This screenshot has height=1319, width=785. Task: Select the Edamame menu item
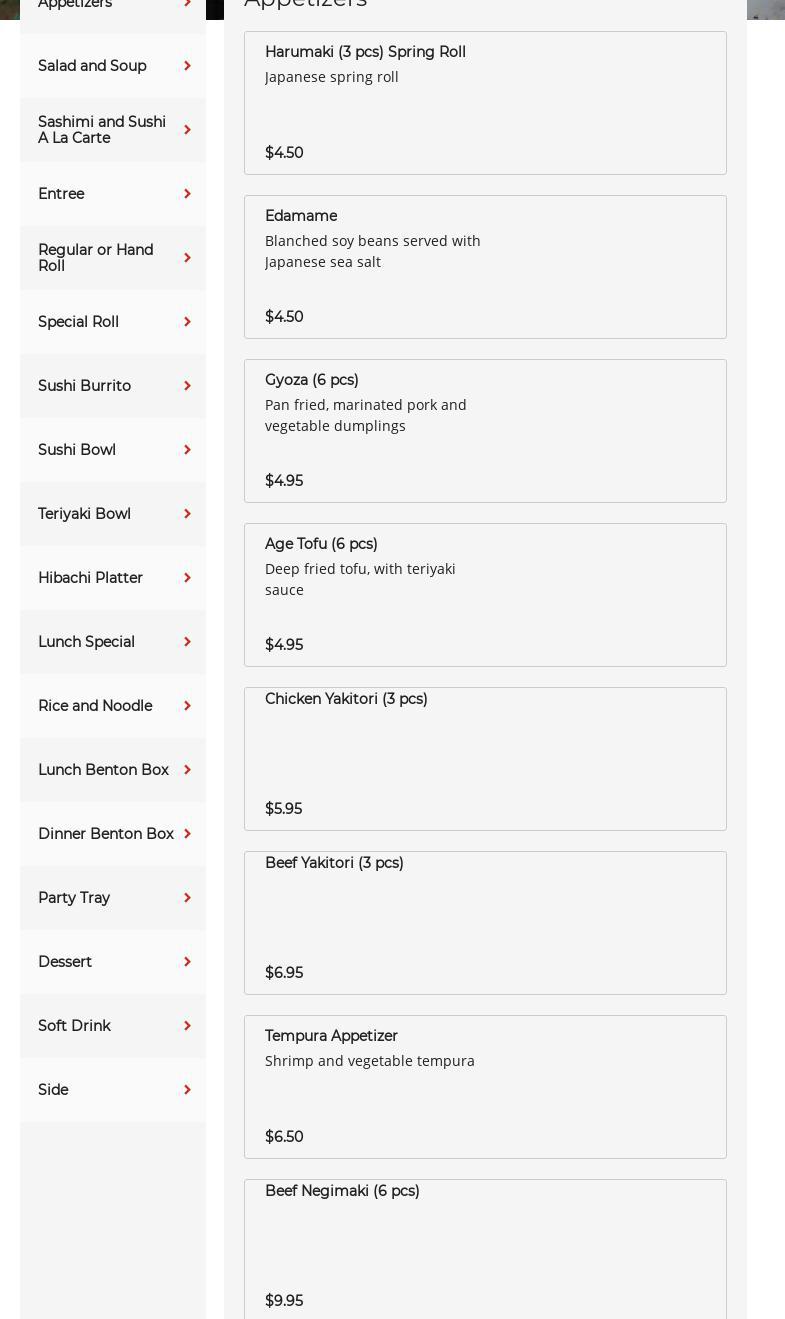pos(485,267)
